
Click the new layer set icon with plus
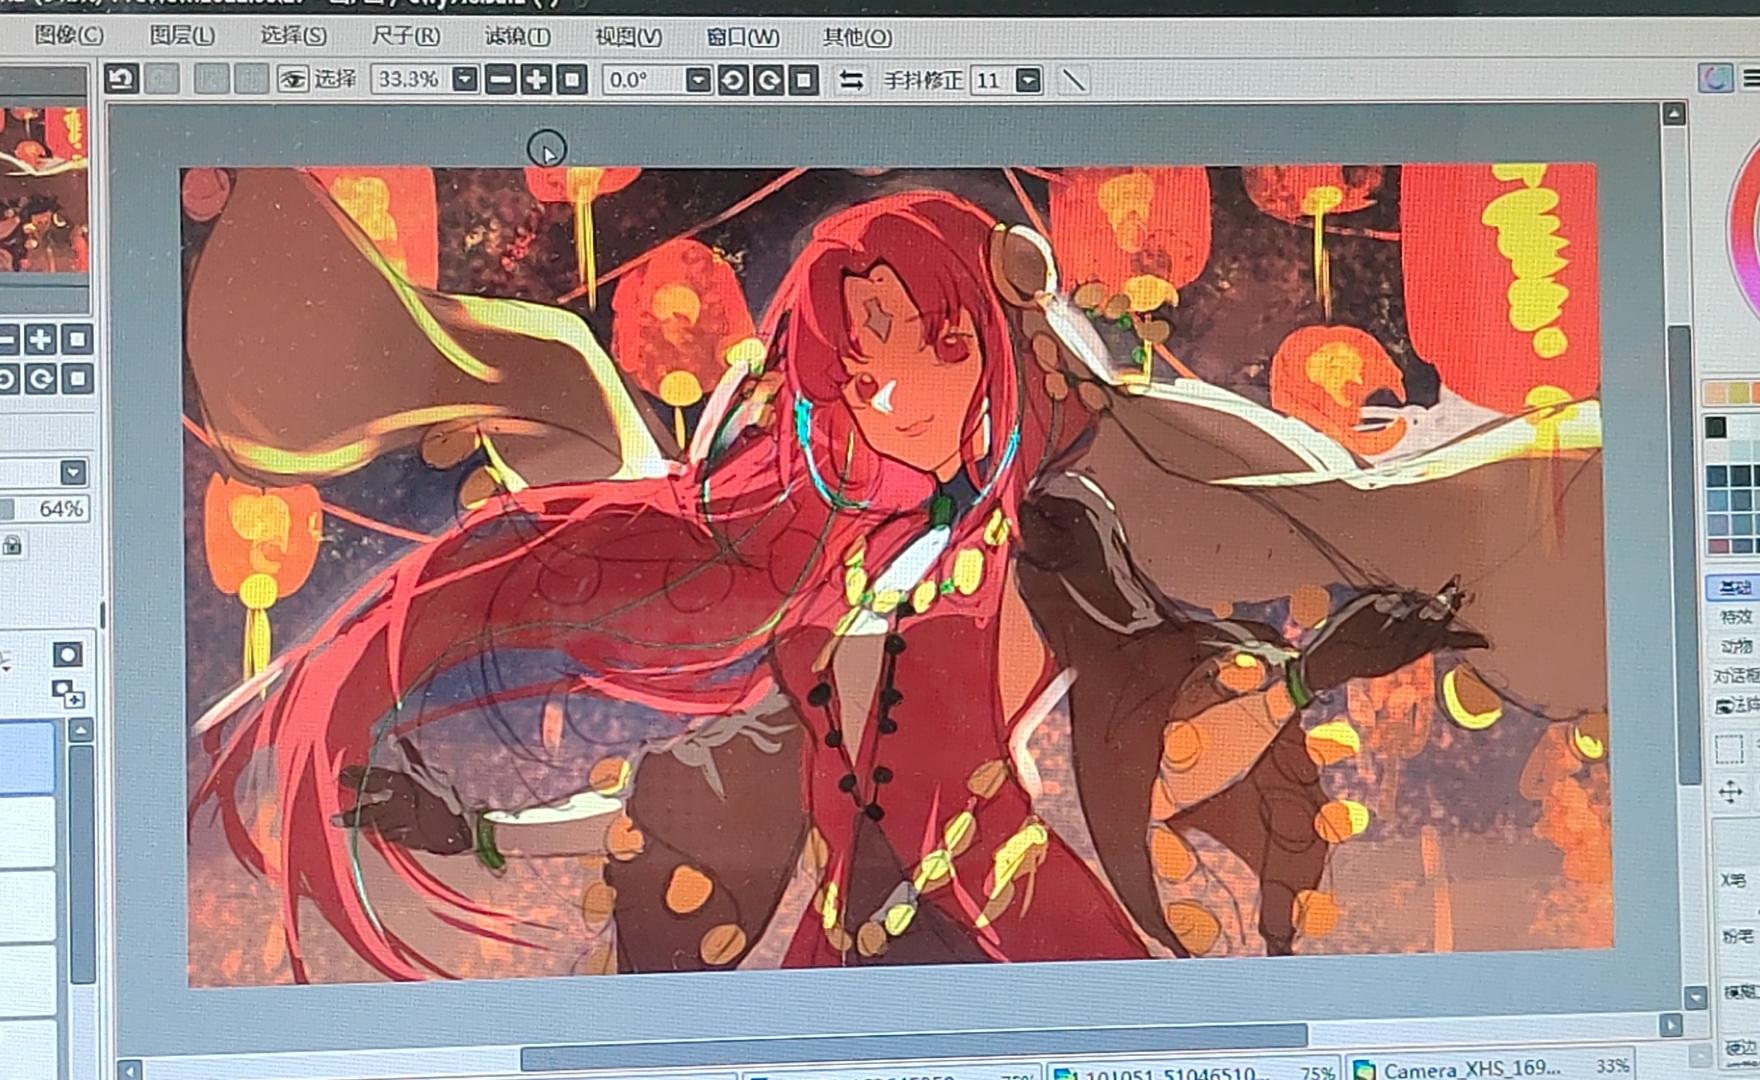click(x=67, y=692)
